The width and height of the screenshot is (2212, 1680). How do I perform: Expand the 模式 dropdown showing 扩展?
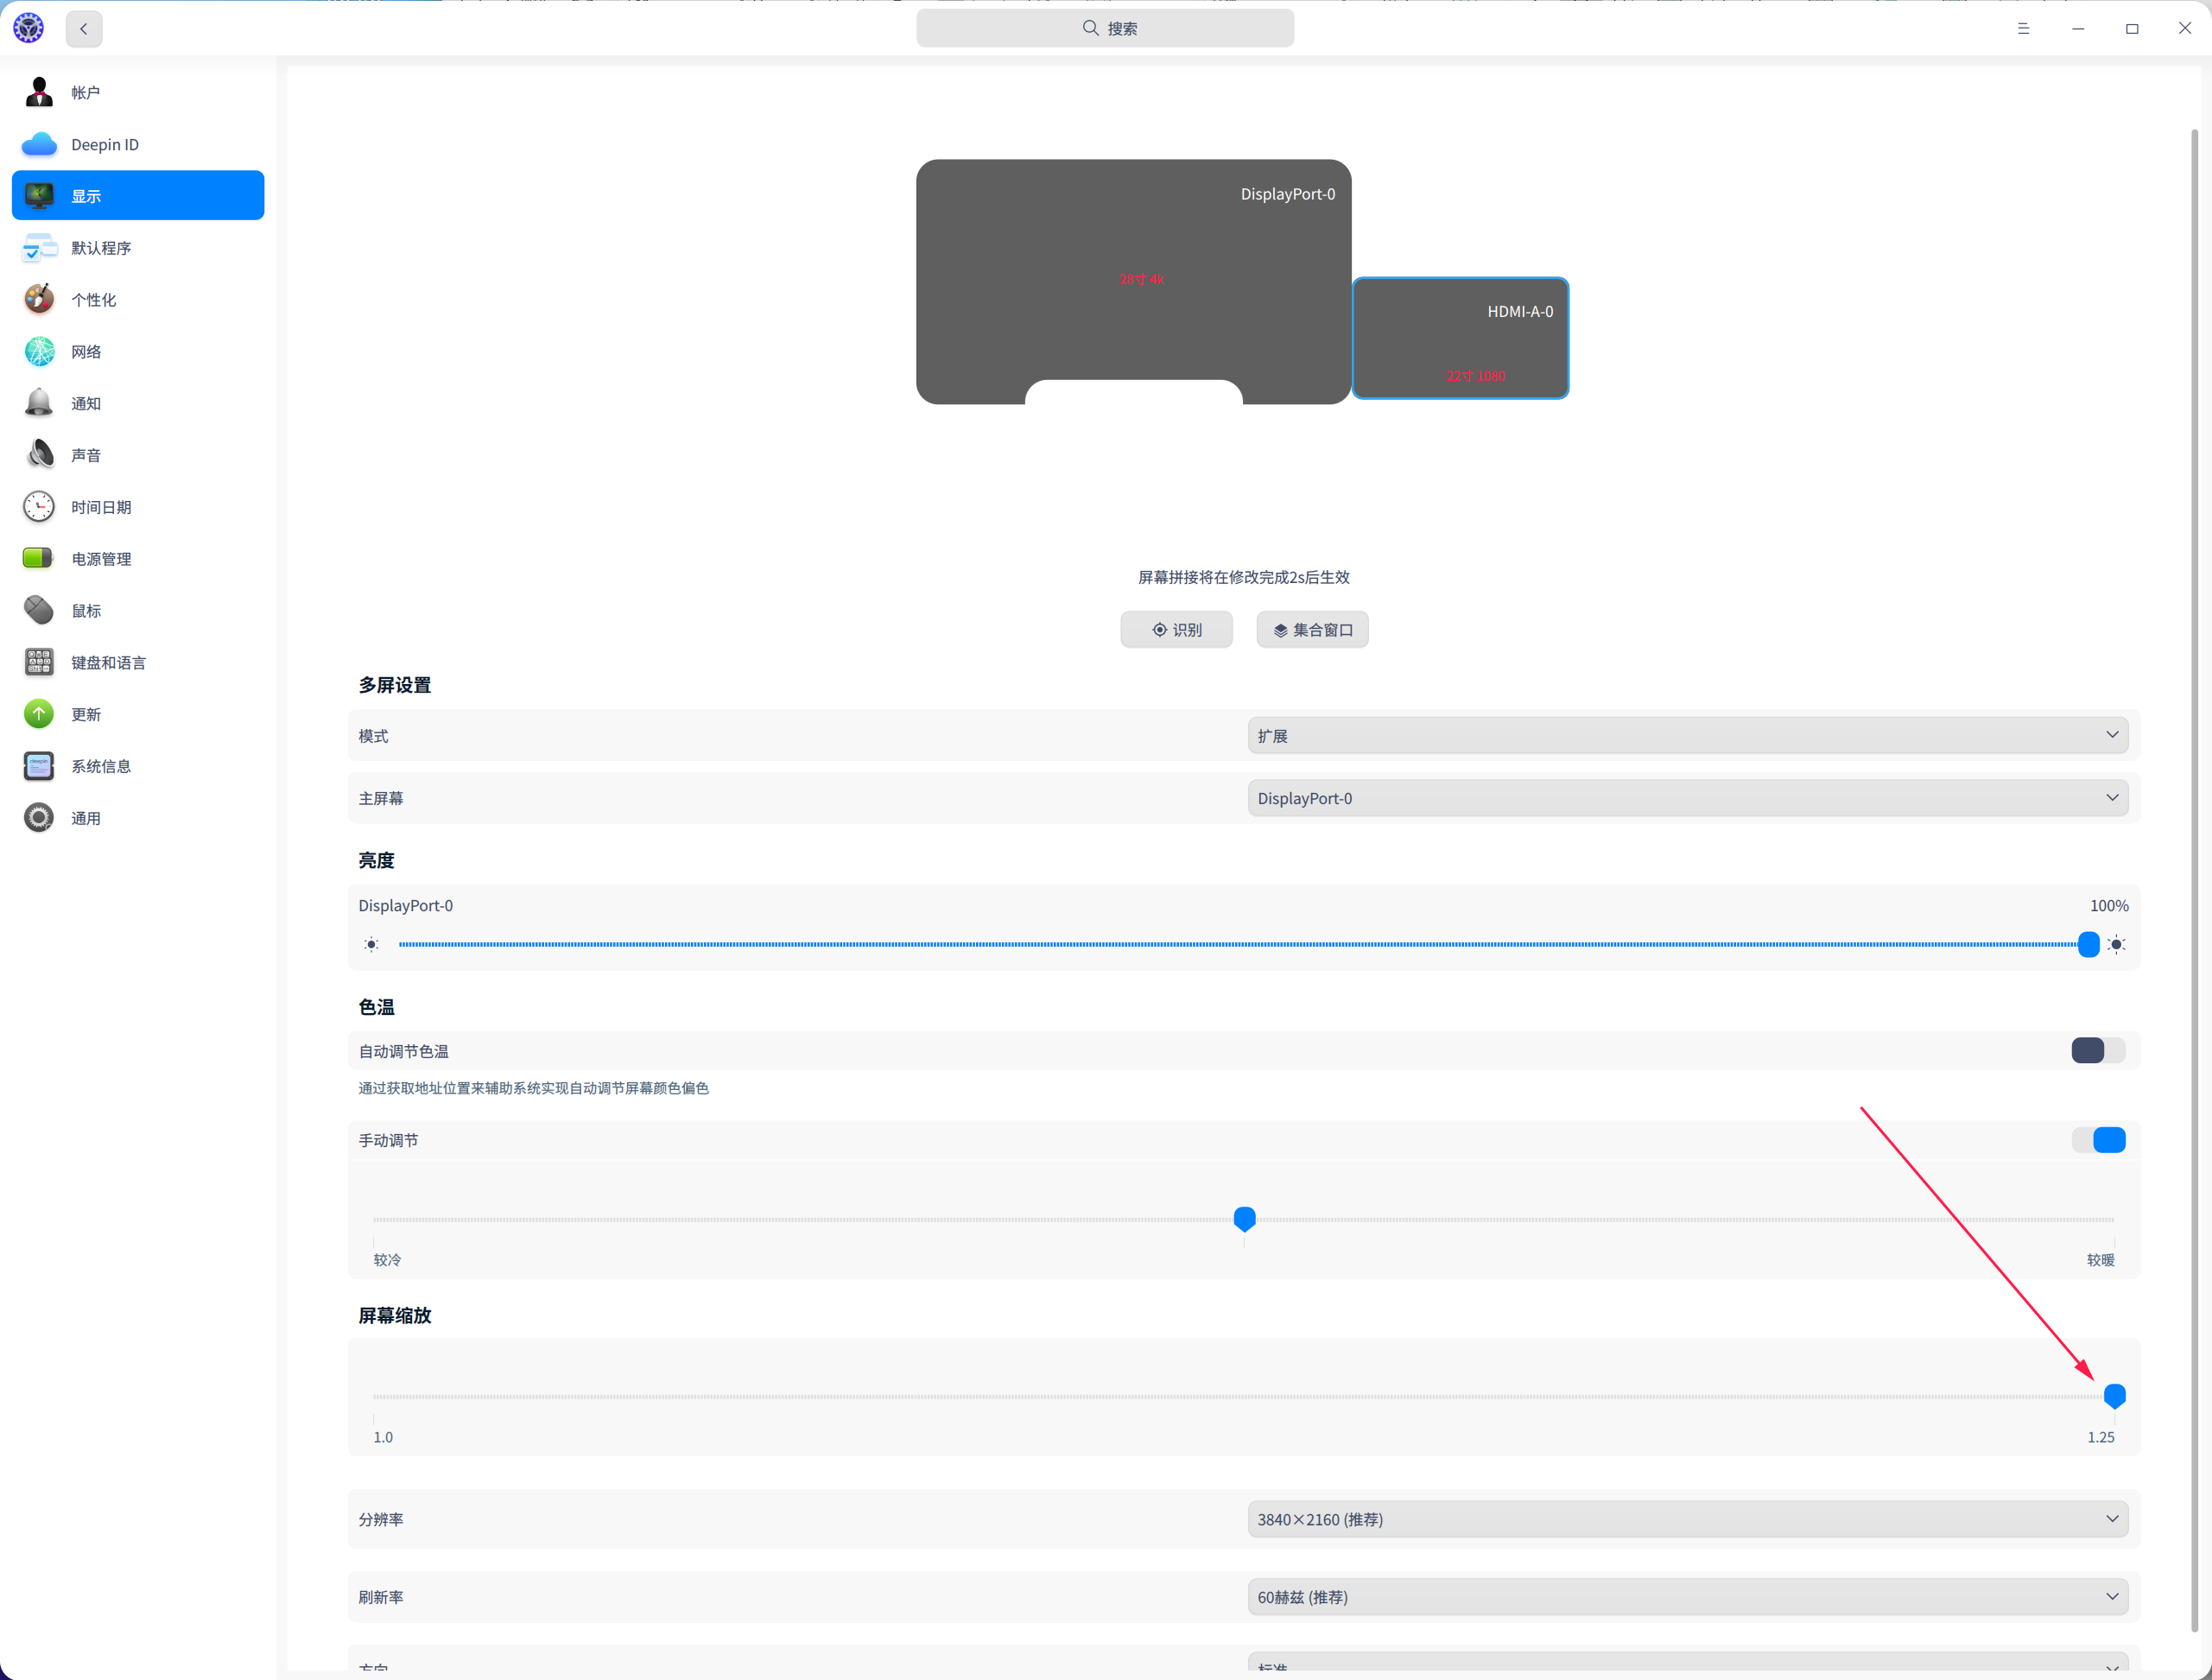coord(1686,736)
